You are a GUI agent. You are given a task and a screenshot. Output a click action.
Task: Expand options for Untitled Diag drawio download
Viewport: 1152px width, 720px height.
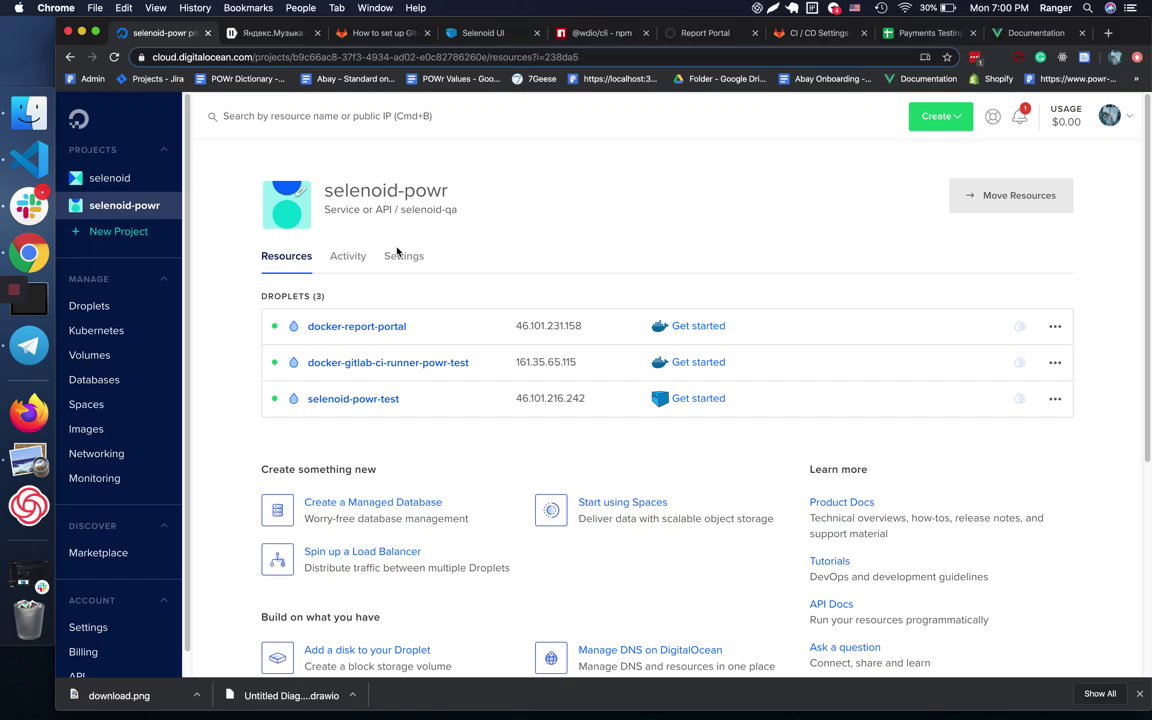tap(353, 695)
